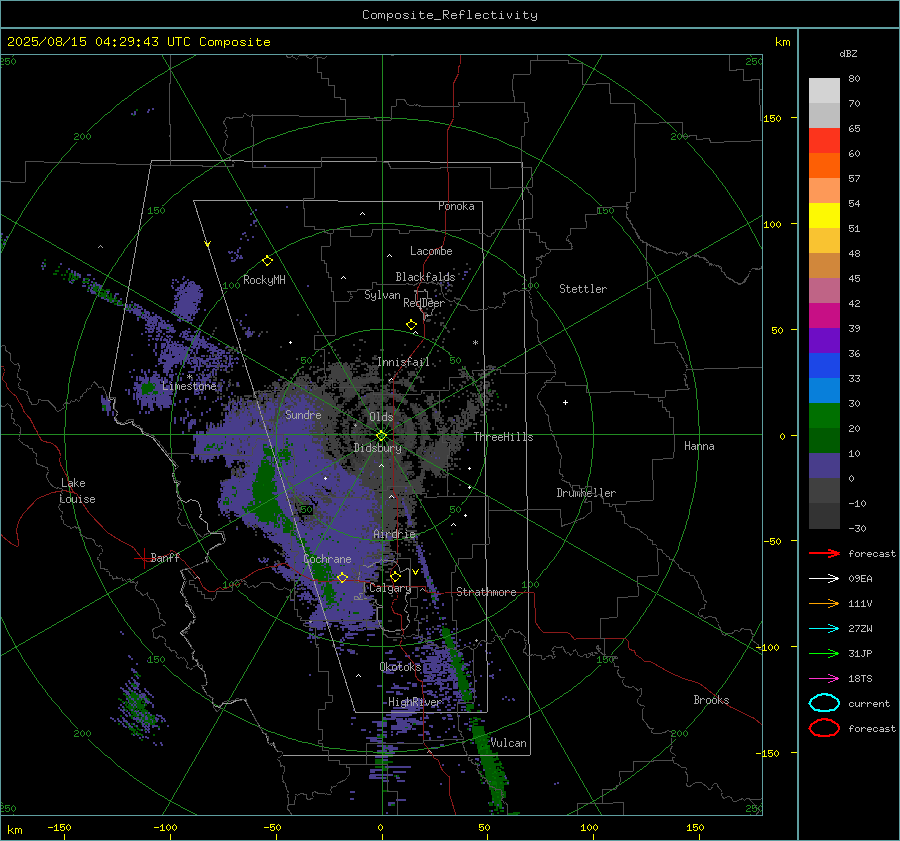Image resolution: width=900 pixels, height=841 pixels.
Task: Click the Sundre town label
Action: [303, 414]
